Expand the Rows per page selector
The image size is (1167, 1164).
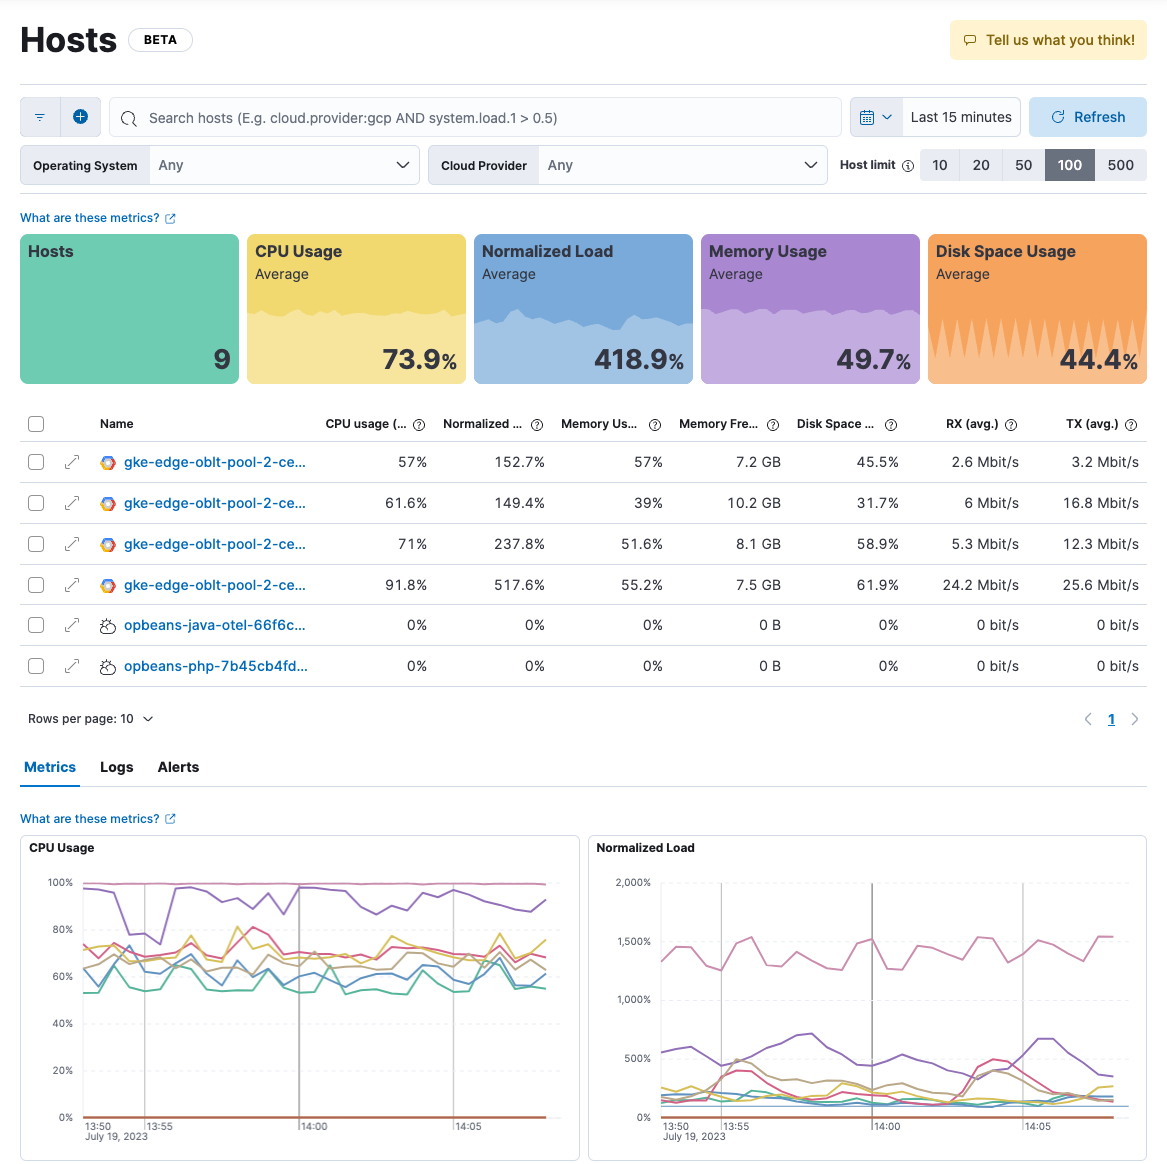tap(91, 718)
